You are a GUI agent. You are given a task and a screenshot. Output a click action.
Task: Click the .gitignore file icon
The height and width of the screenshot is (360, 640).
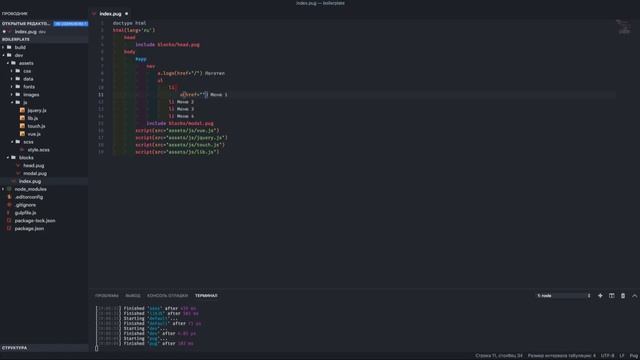click(x=9, y=204)
